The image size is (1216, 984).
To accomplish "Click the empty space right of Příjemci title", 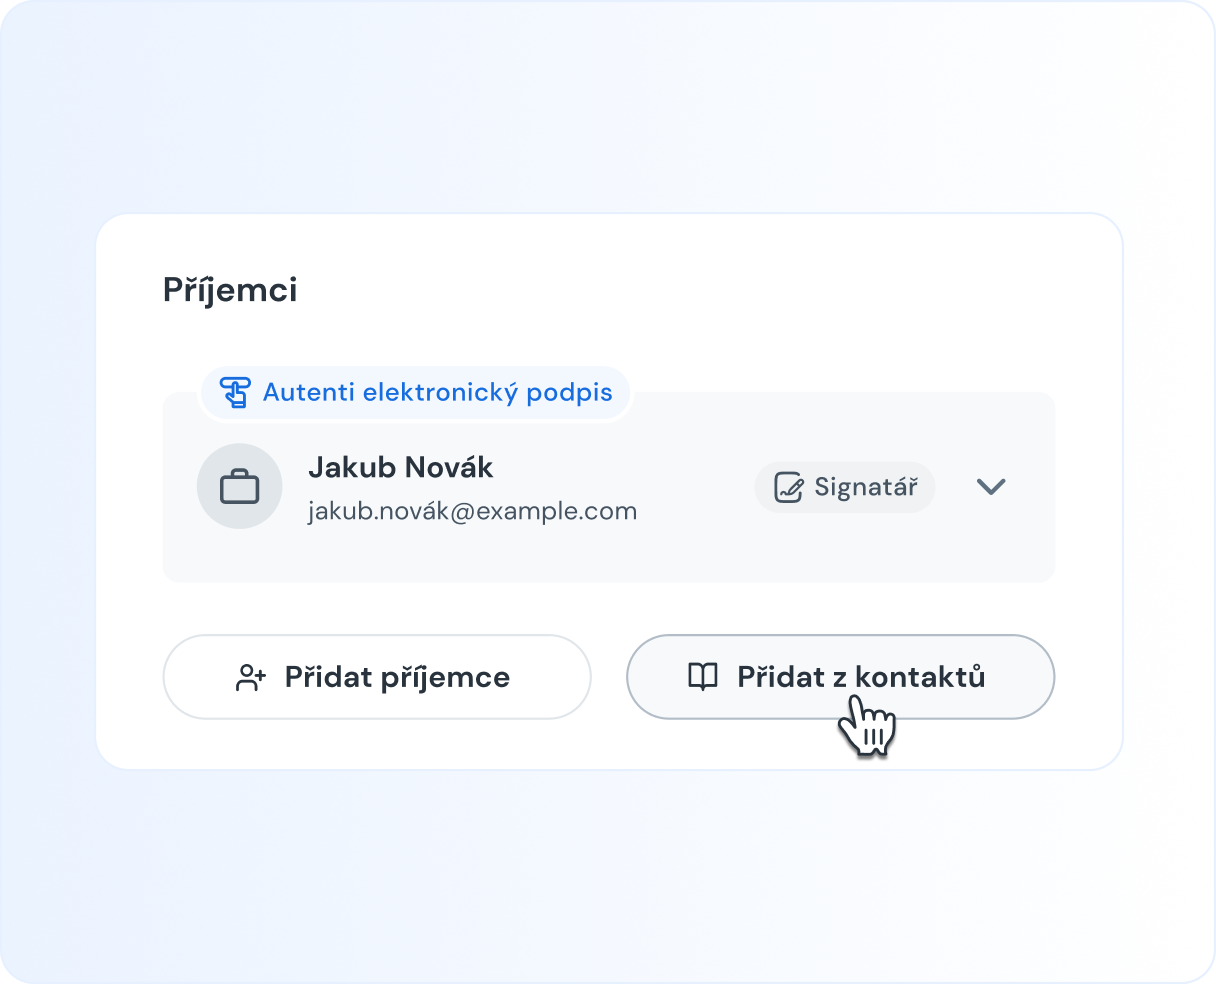I will pyautogui.click(x=700, y=290).
